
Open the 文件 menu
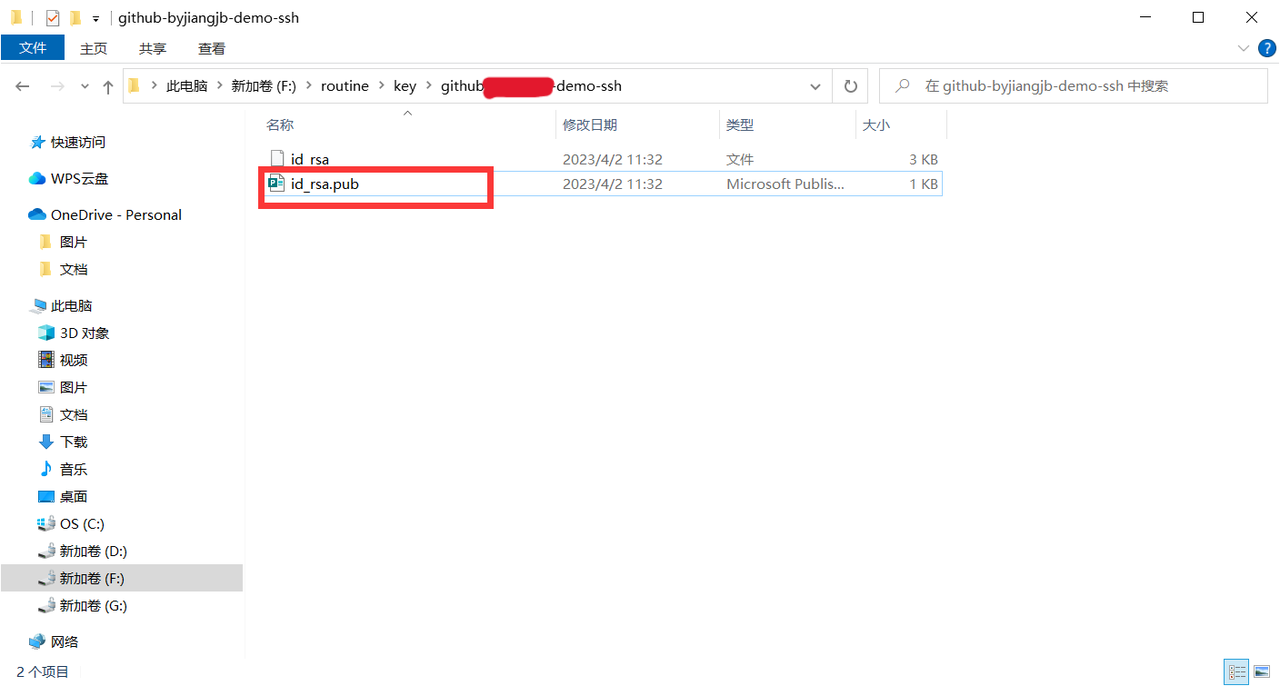point(32,47)
